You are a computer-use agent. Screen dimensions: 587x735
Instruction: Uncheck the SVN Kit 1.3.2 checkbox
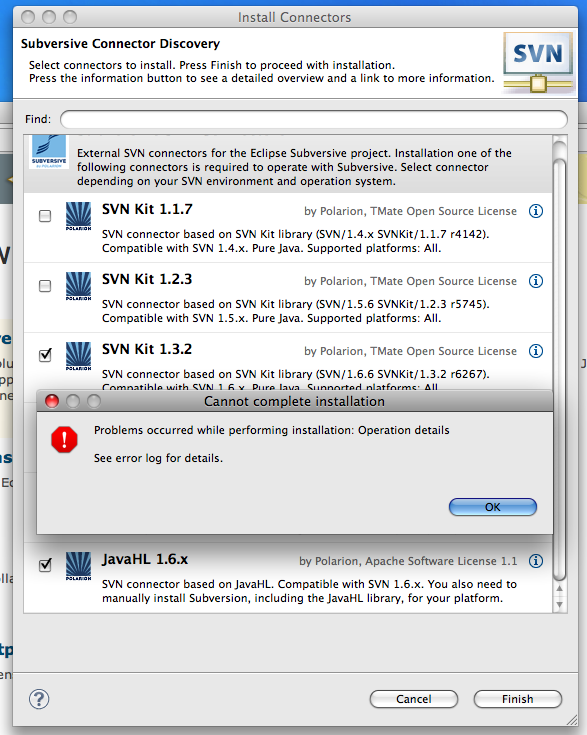(45, 355)
